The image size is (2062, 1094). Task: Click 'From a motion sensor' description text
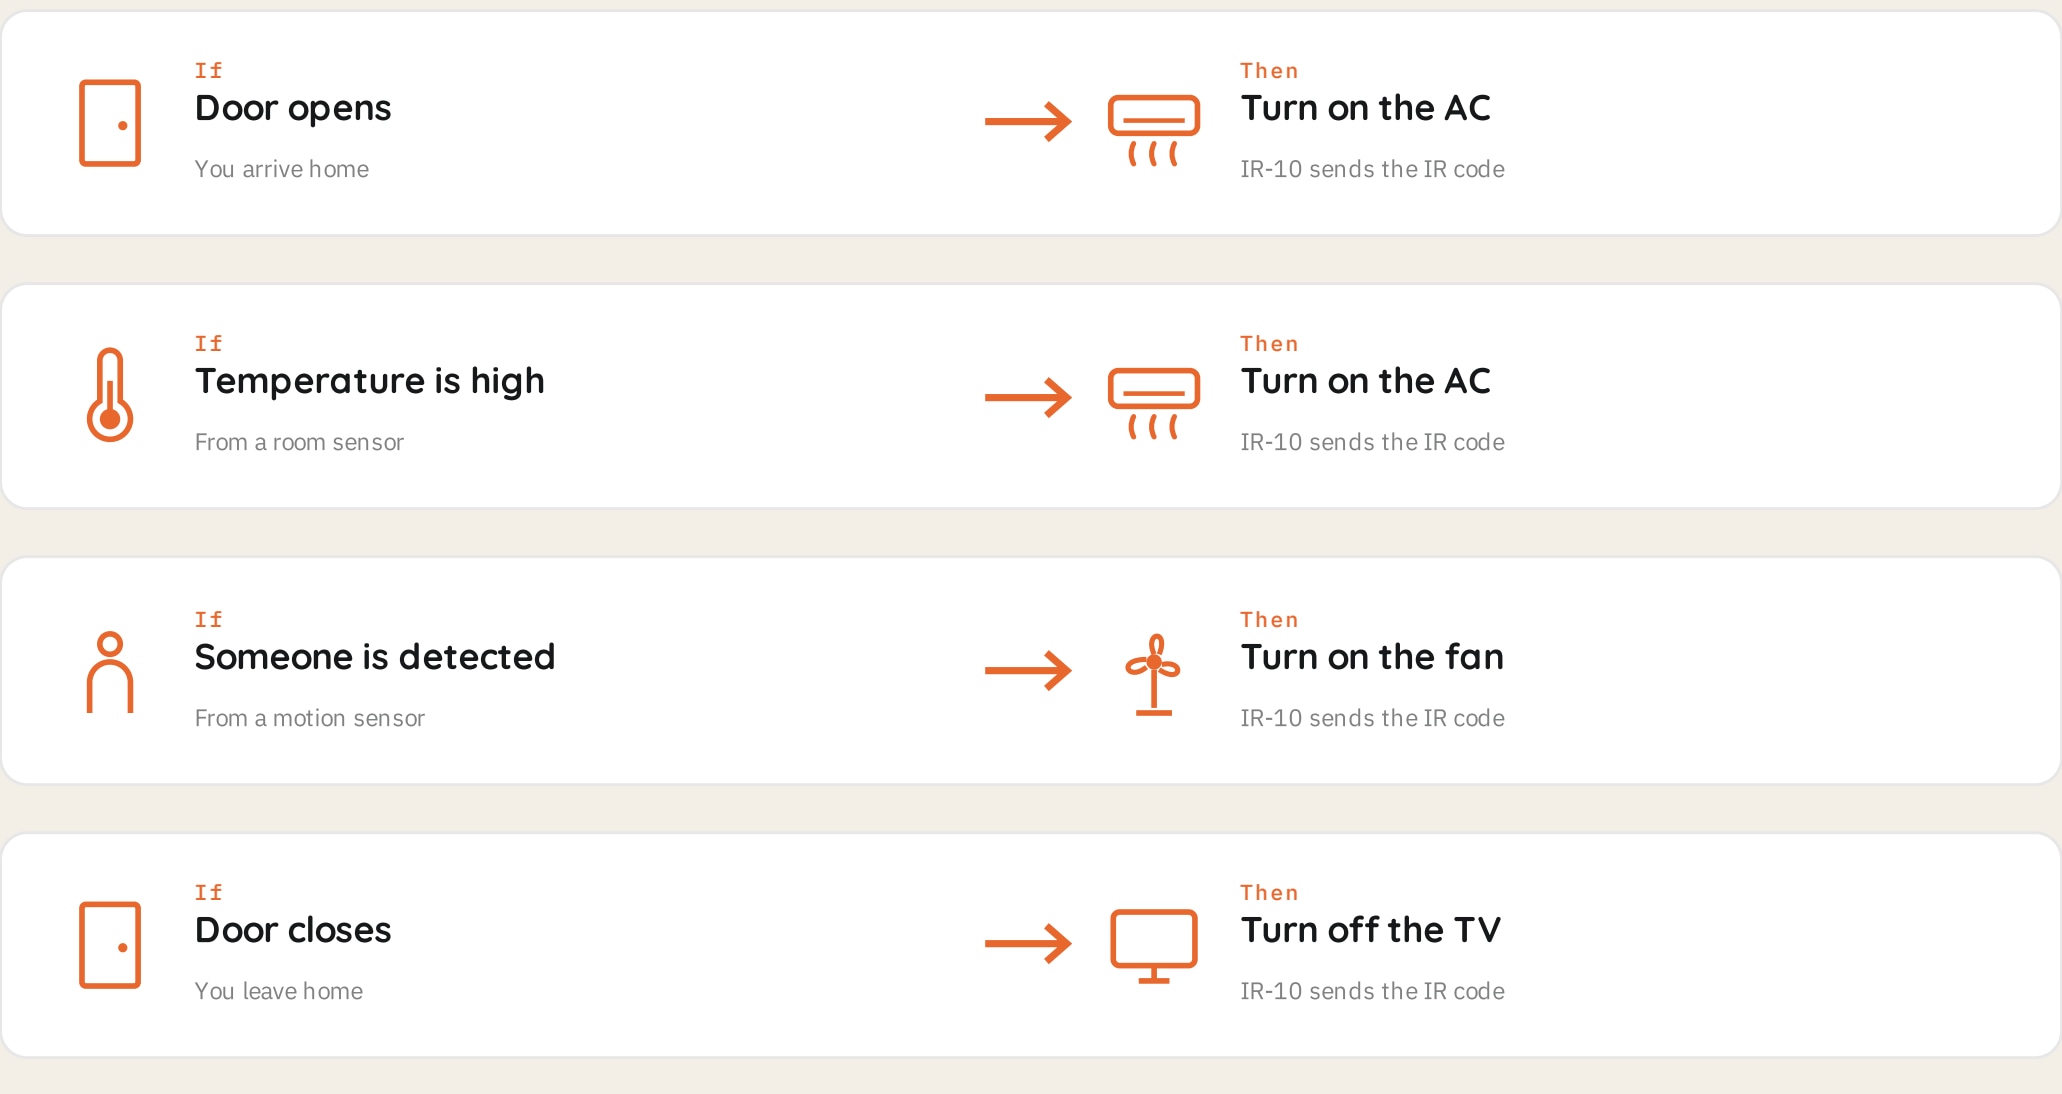pos(310,718)
